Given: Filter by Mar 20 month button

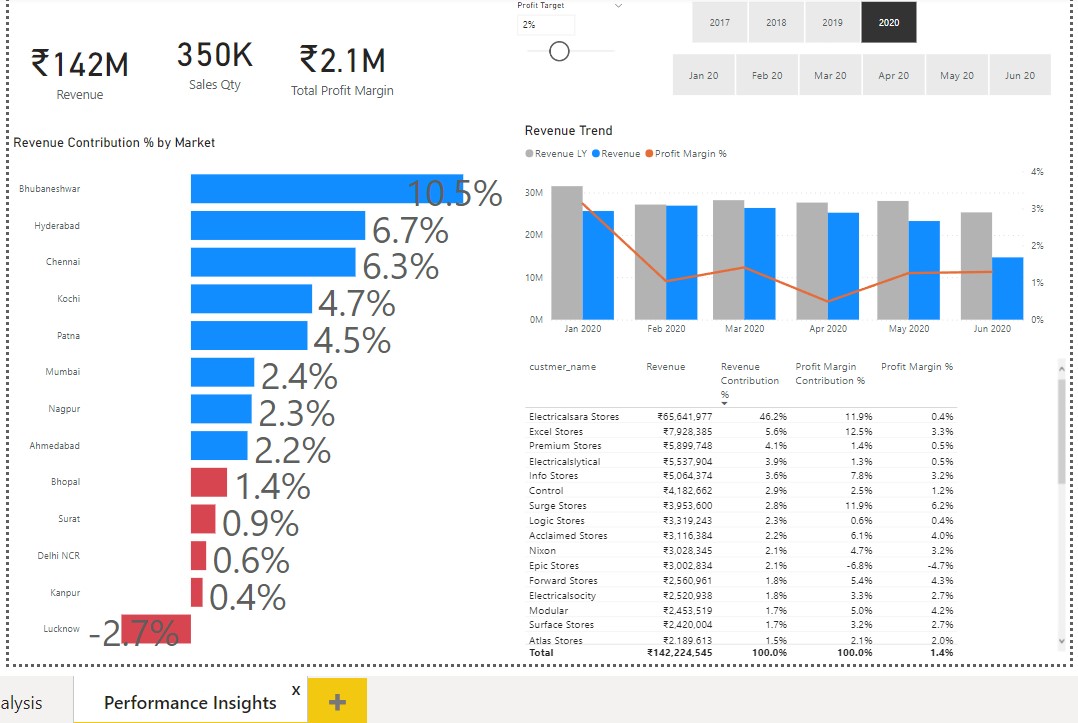Looking at the screenshot, I should point(830,75).
